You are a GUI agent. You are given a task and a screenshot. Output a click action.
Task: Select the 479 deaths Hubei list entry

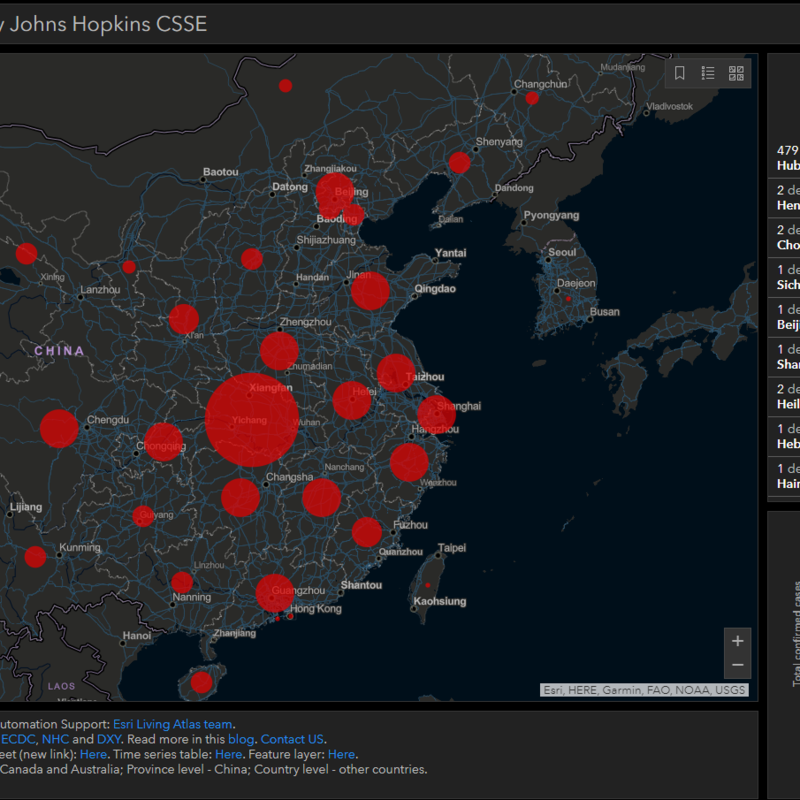[x=787, y=158]
